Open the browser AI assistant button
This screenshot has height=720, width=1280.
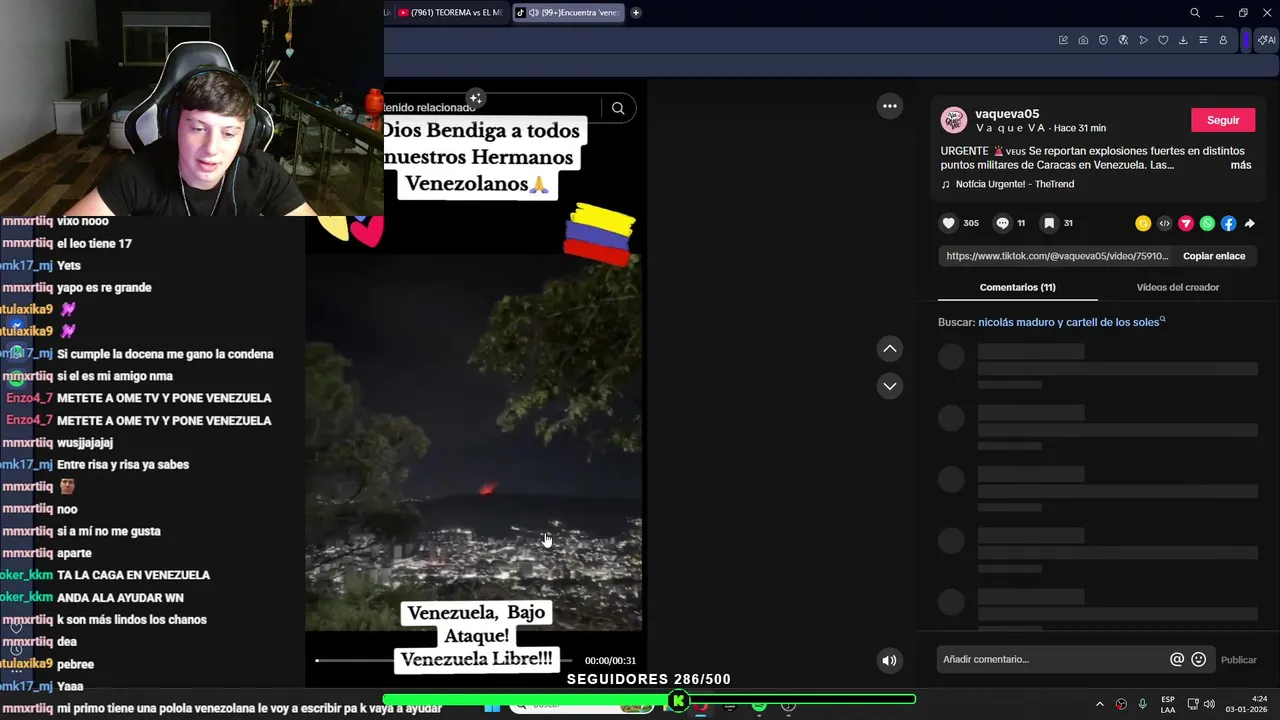click(x=1266, y=40)
